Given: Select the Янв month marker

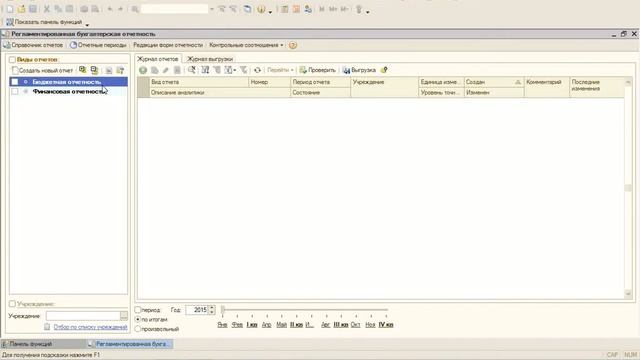Looking at the screenshot, I should click(222, 325).
